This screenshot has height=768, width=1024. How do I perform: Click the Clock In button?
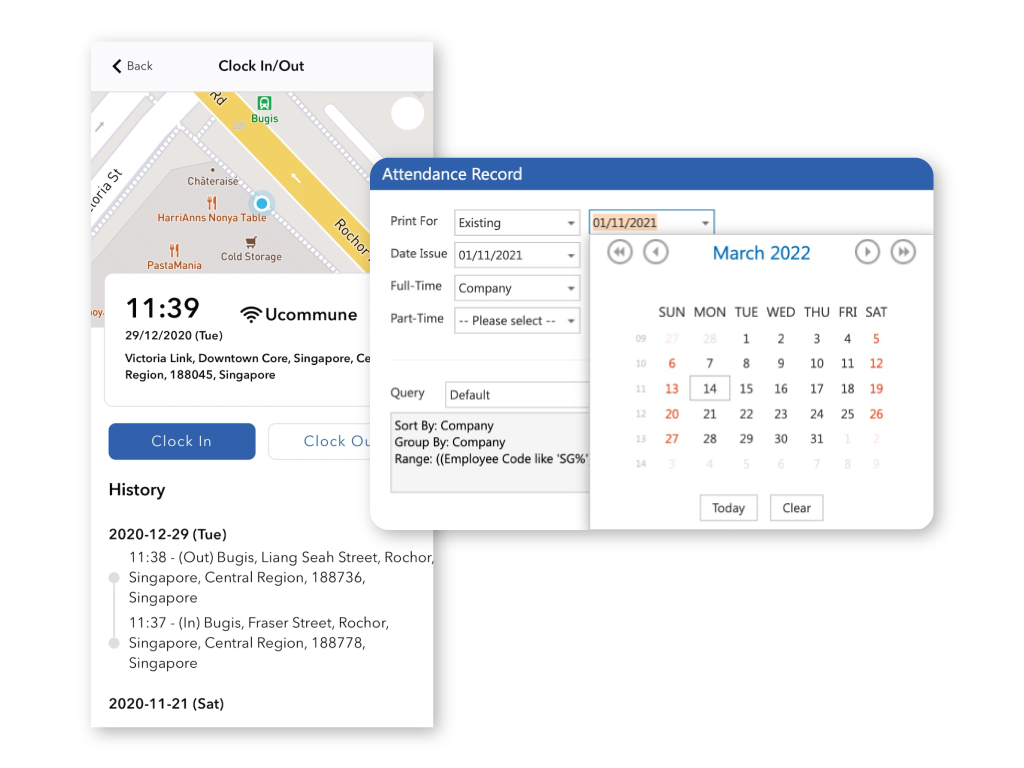[182, 441]
